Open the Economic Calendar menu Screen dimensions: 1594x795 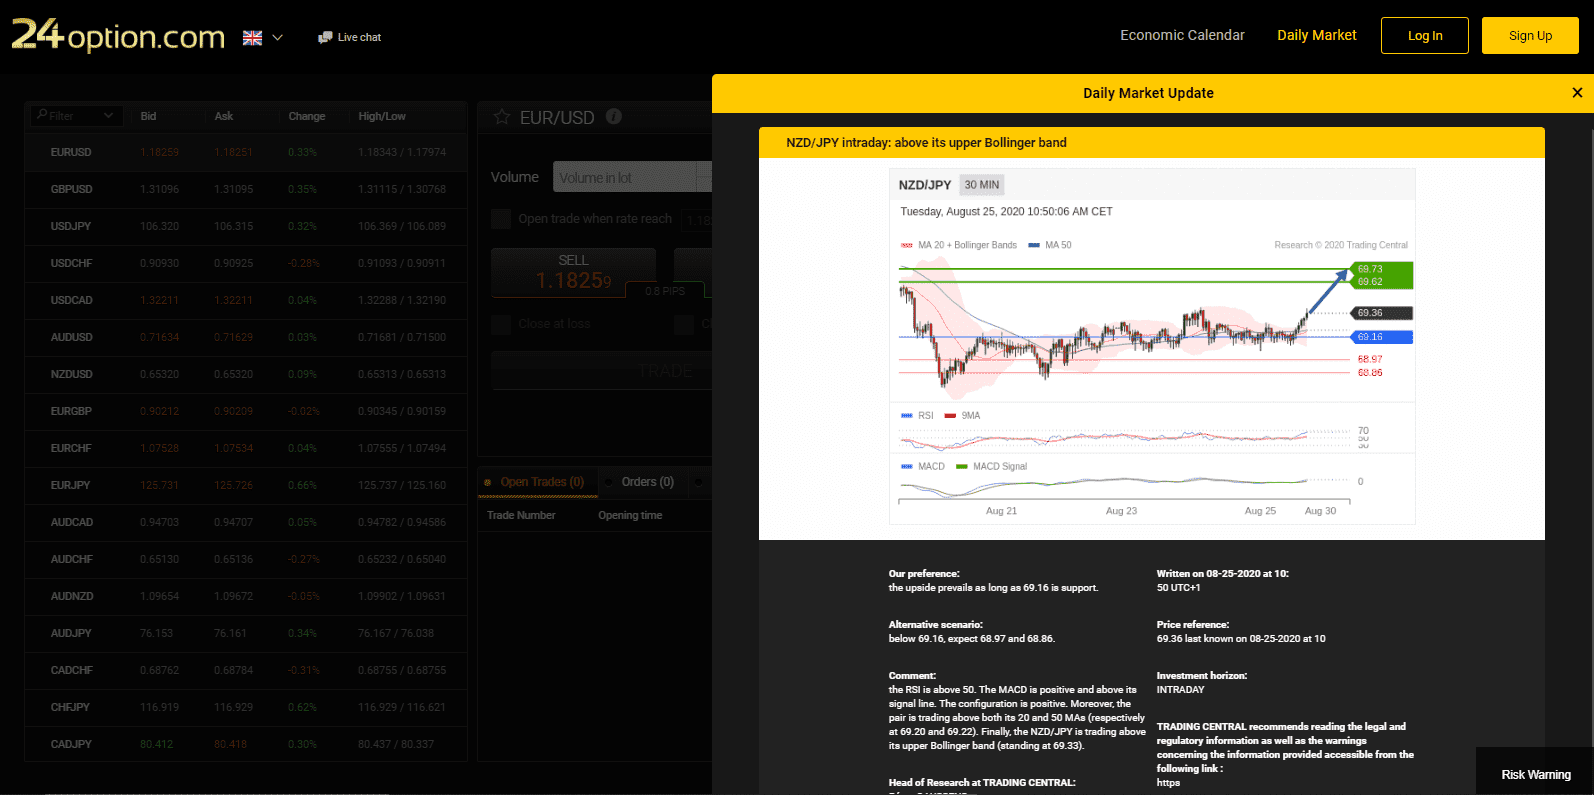pyautogui.click(x=1182, y=35)
